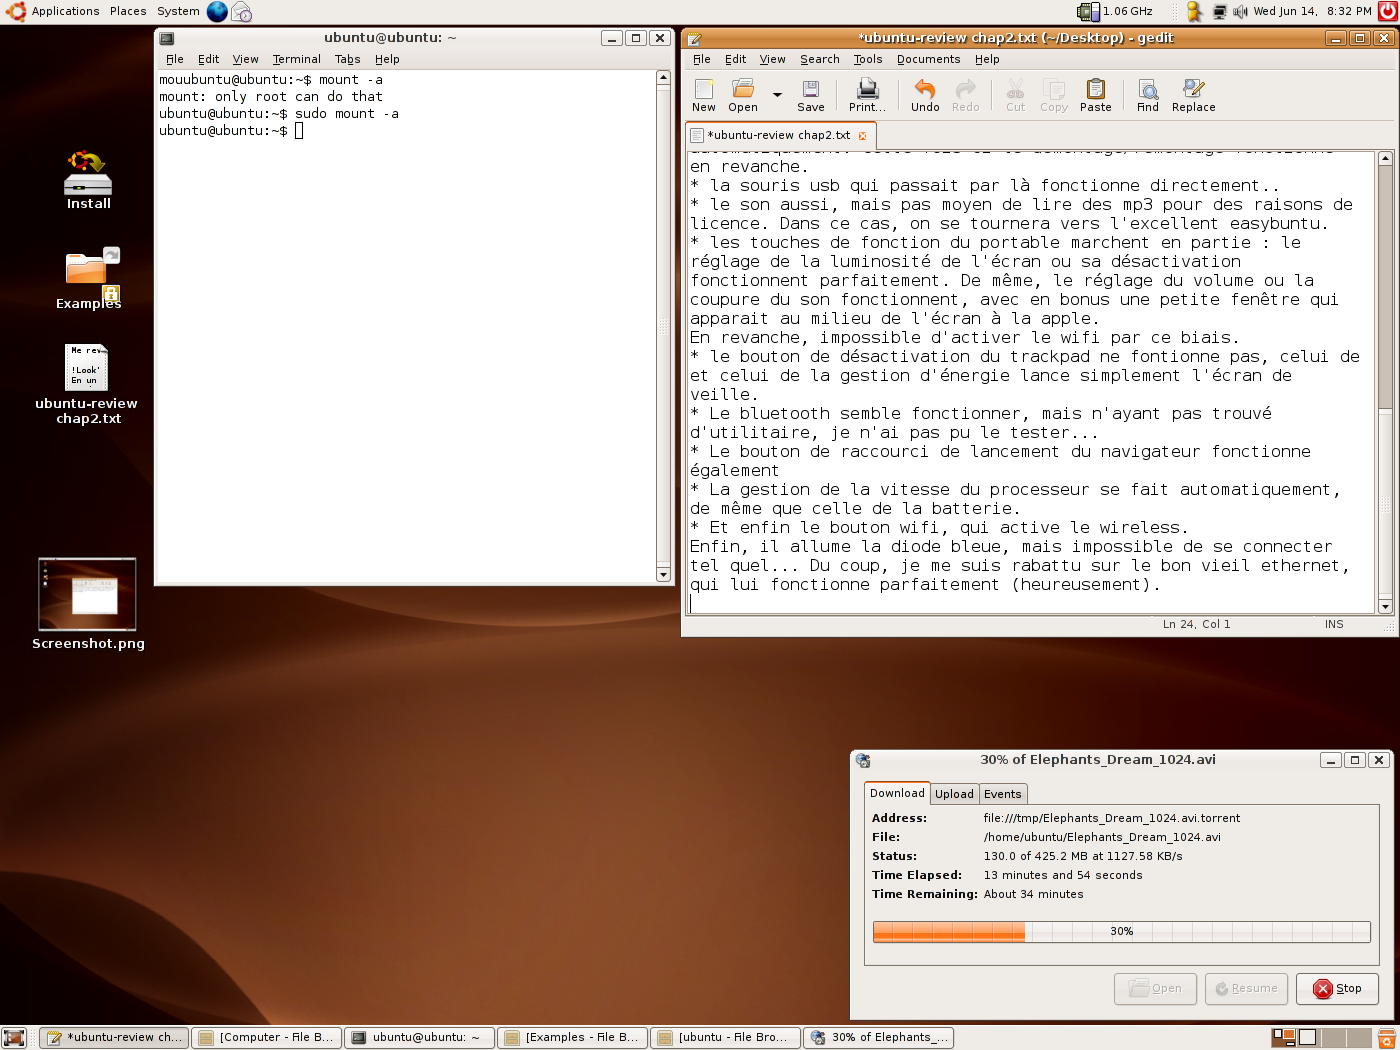1400x1050 pixels.
Task: Select the ubuntu-review chap2.txt tab in gedit
Action: point(778,135)
